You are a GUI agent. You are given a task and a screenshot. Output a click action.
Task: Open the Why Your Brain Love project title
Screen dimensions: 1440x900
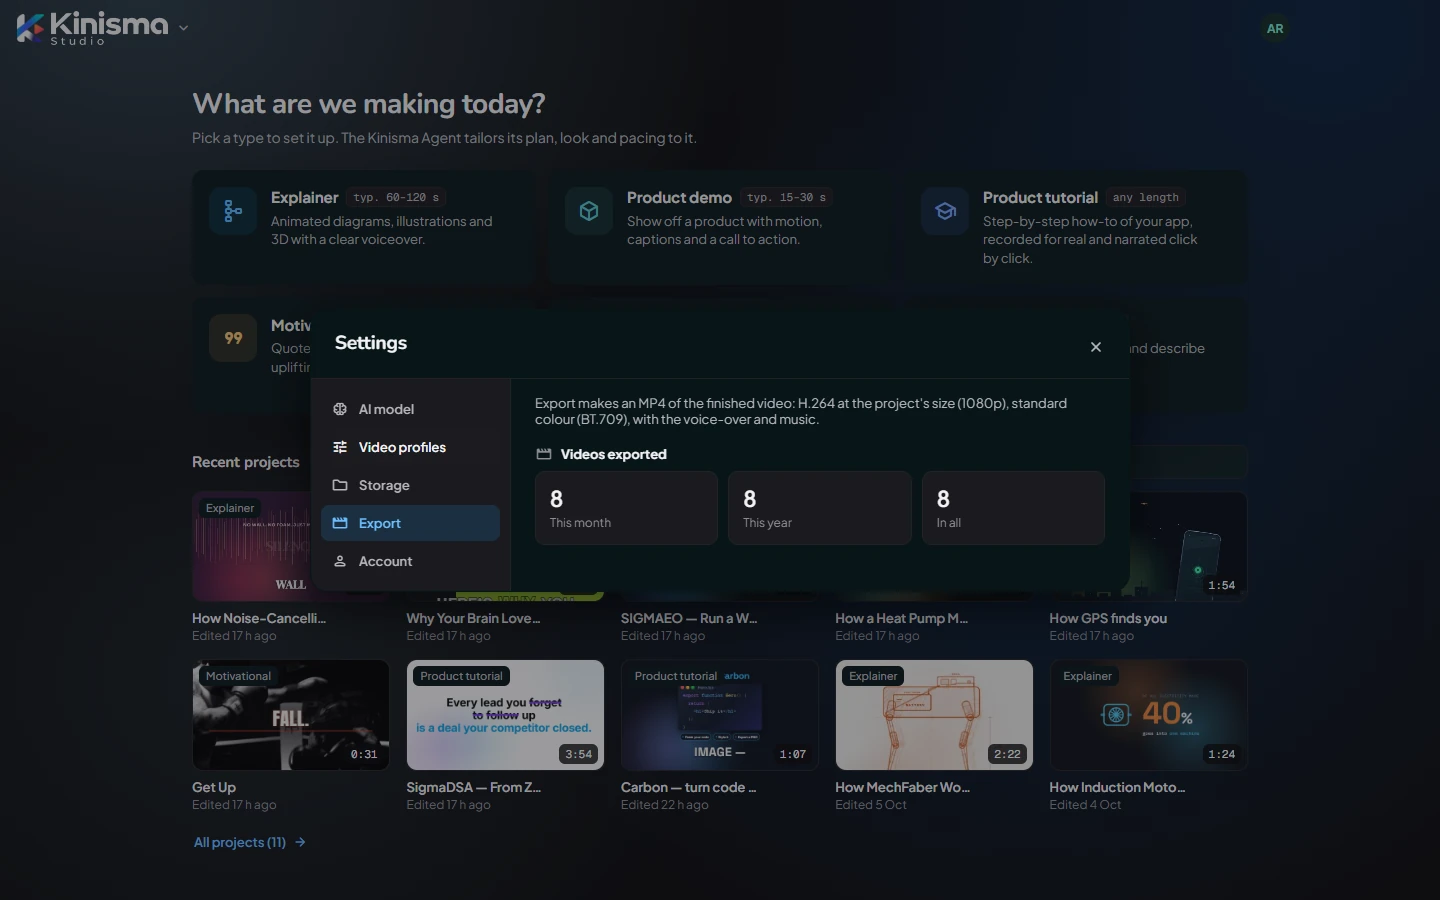(x=473, y=618)
